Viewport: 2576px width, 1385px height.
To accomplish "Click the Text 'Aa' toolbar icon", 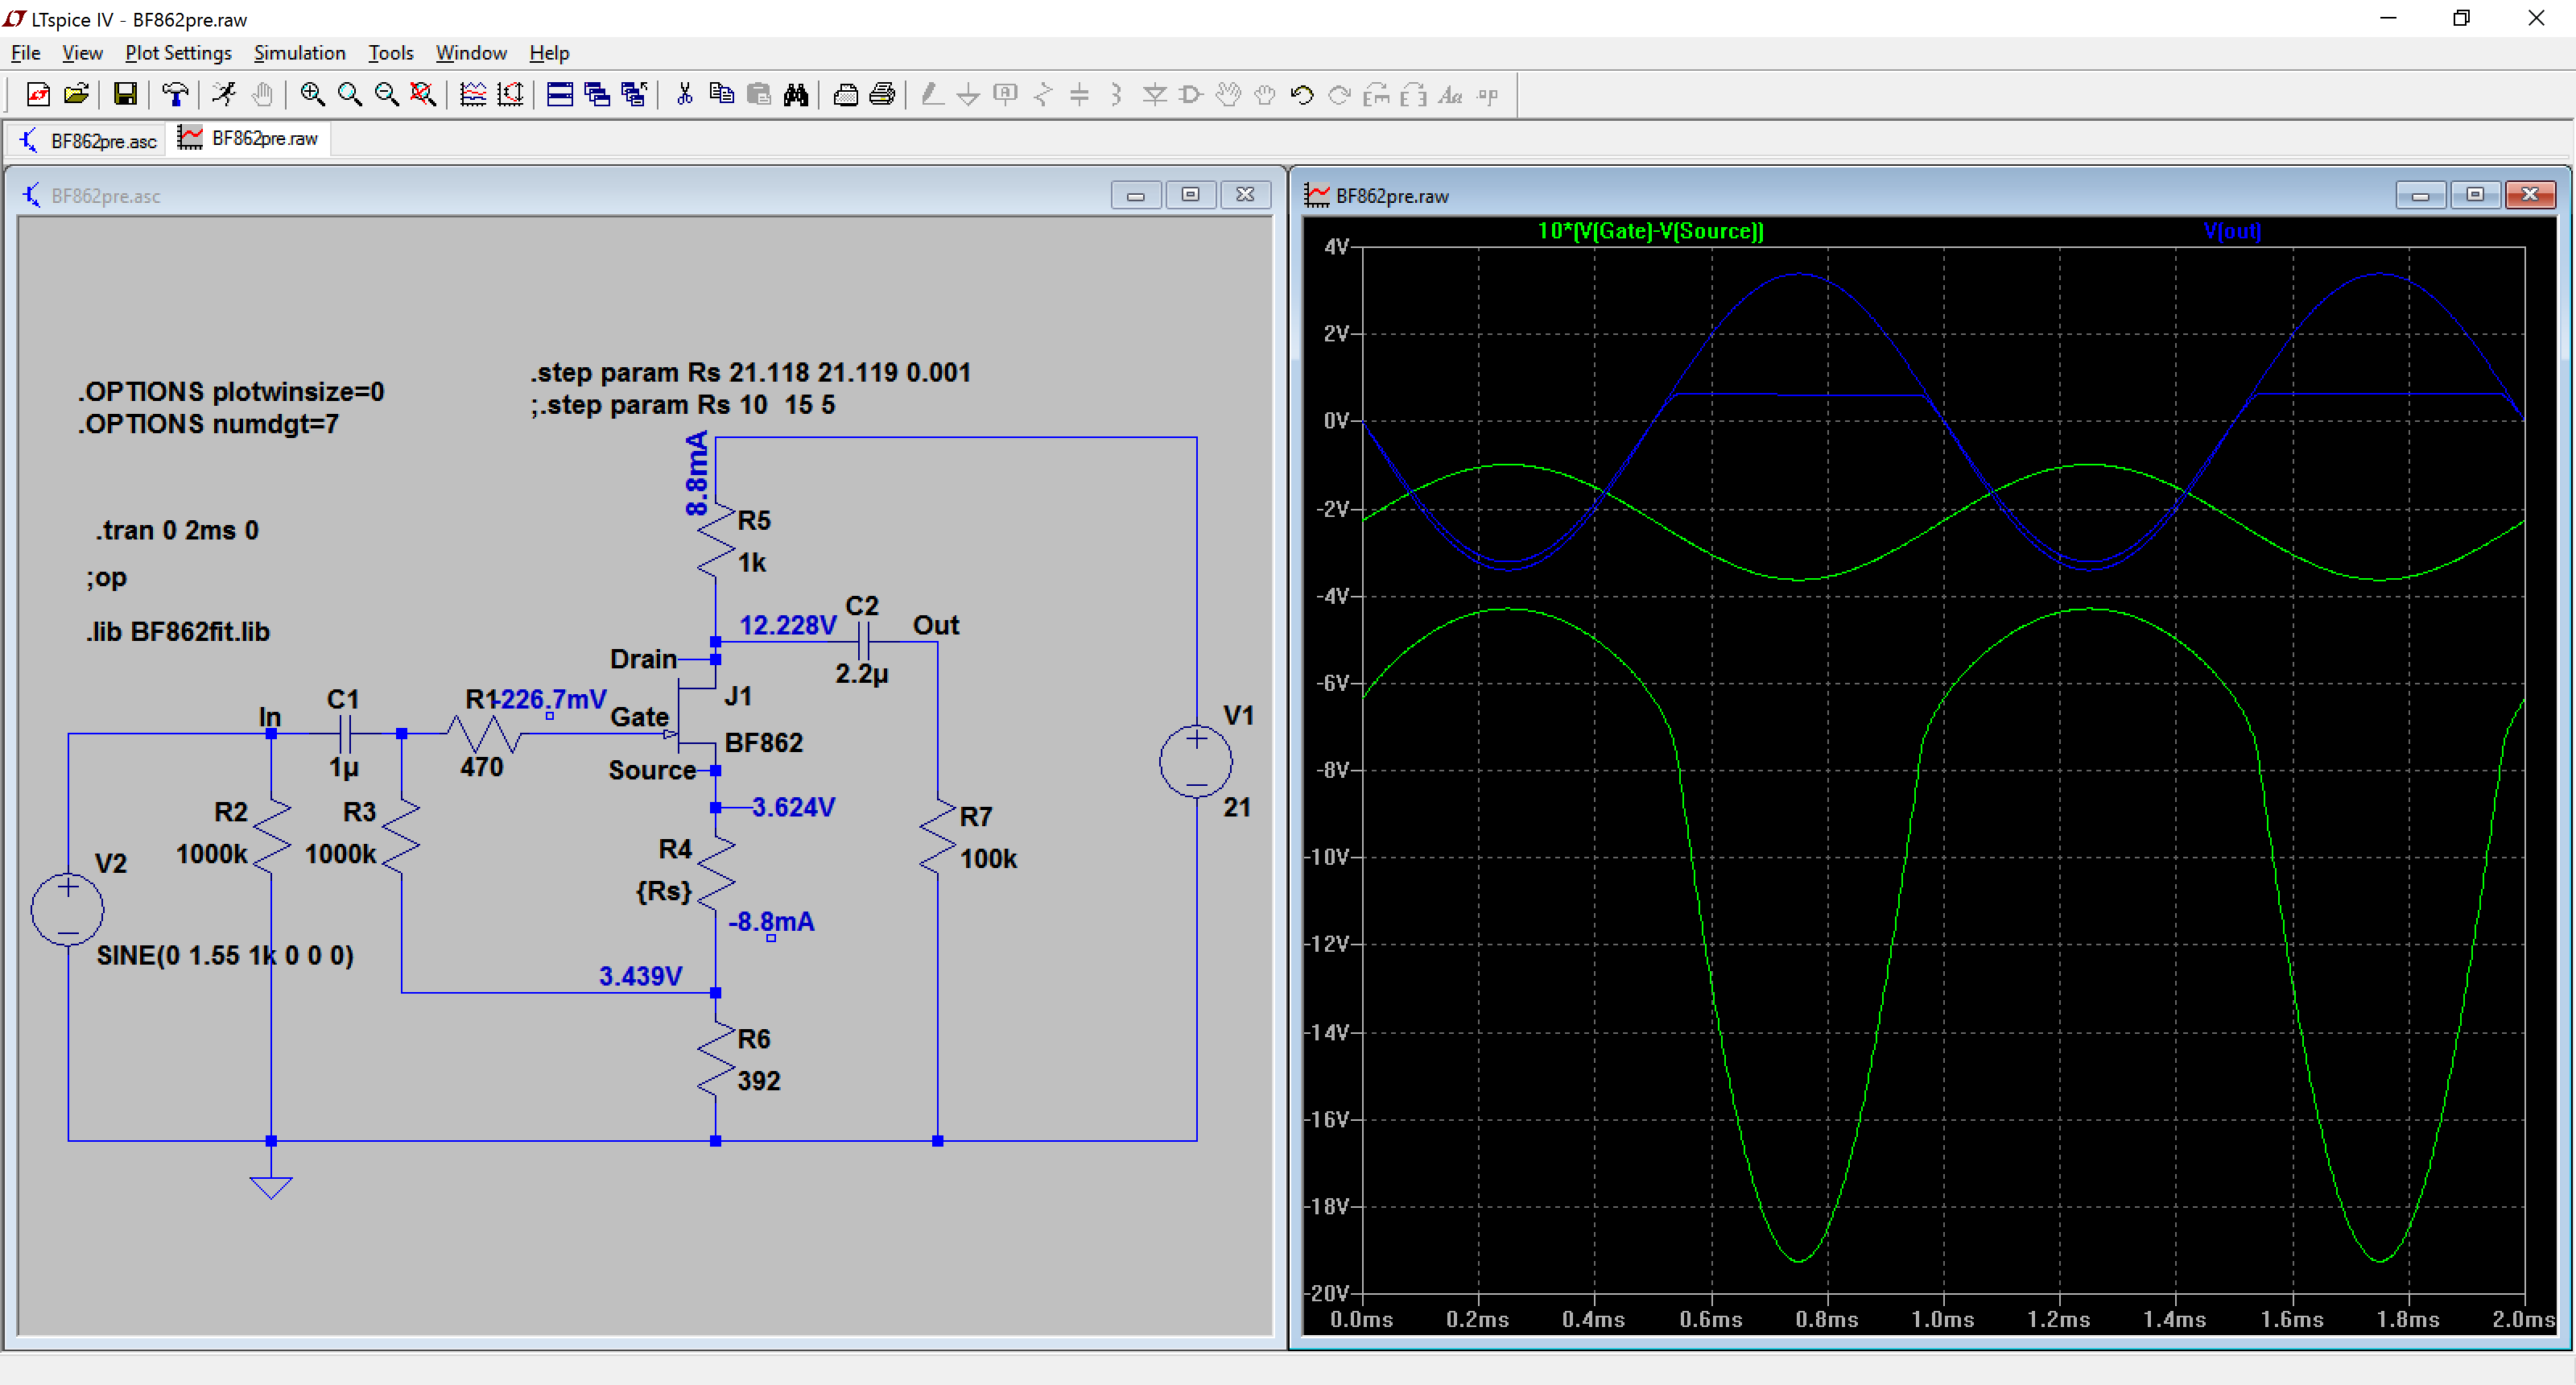I will 1450,95.
